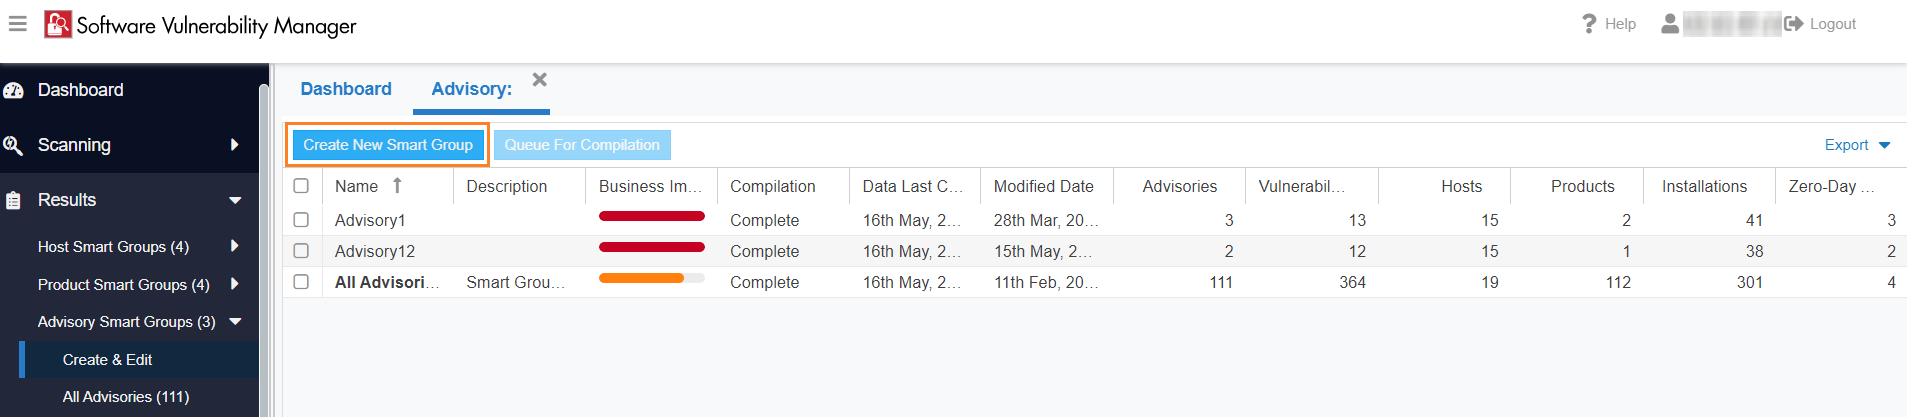Switch to the Dashboard tab

pyautogui.click(x=346, y=89)
